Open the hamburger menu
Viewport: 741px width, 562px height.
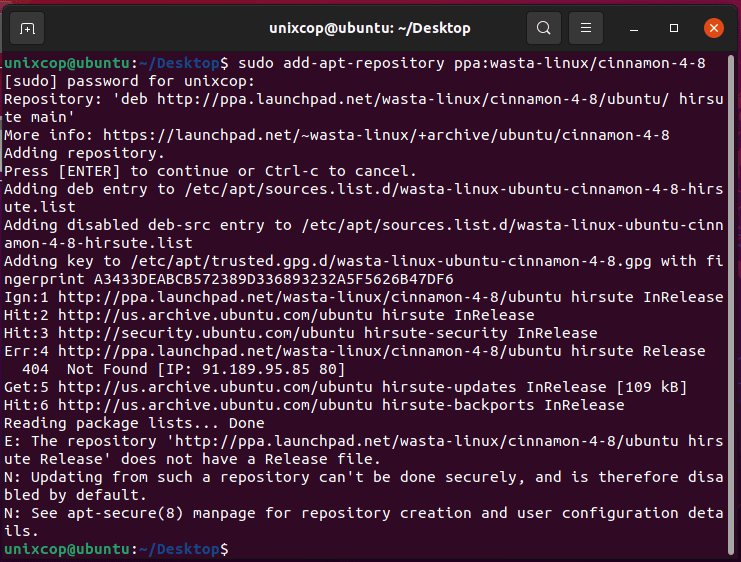(586, 28)
